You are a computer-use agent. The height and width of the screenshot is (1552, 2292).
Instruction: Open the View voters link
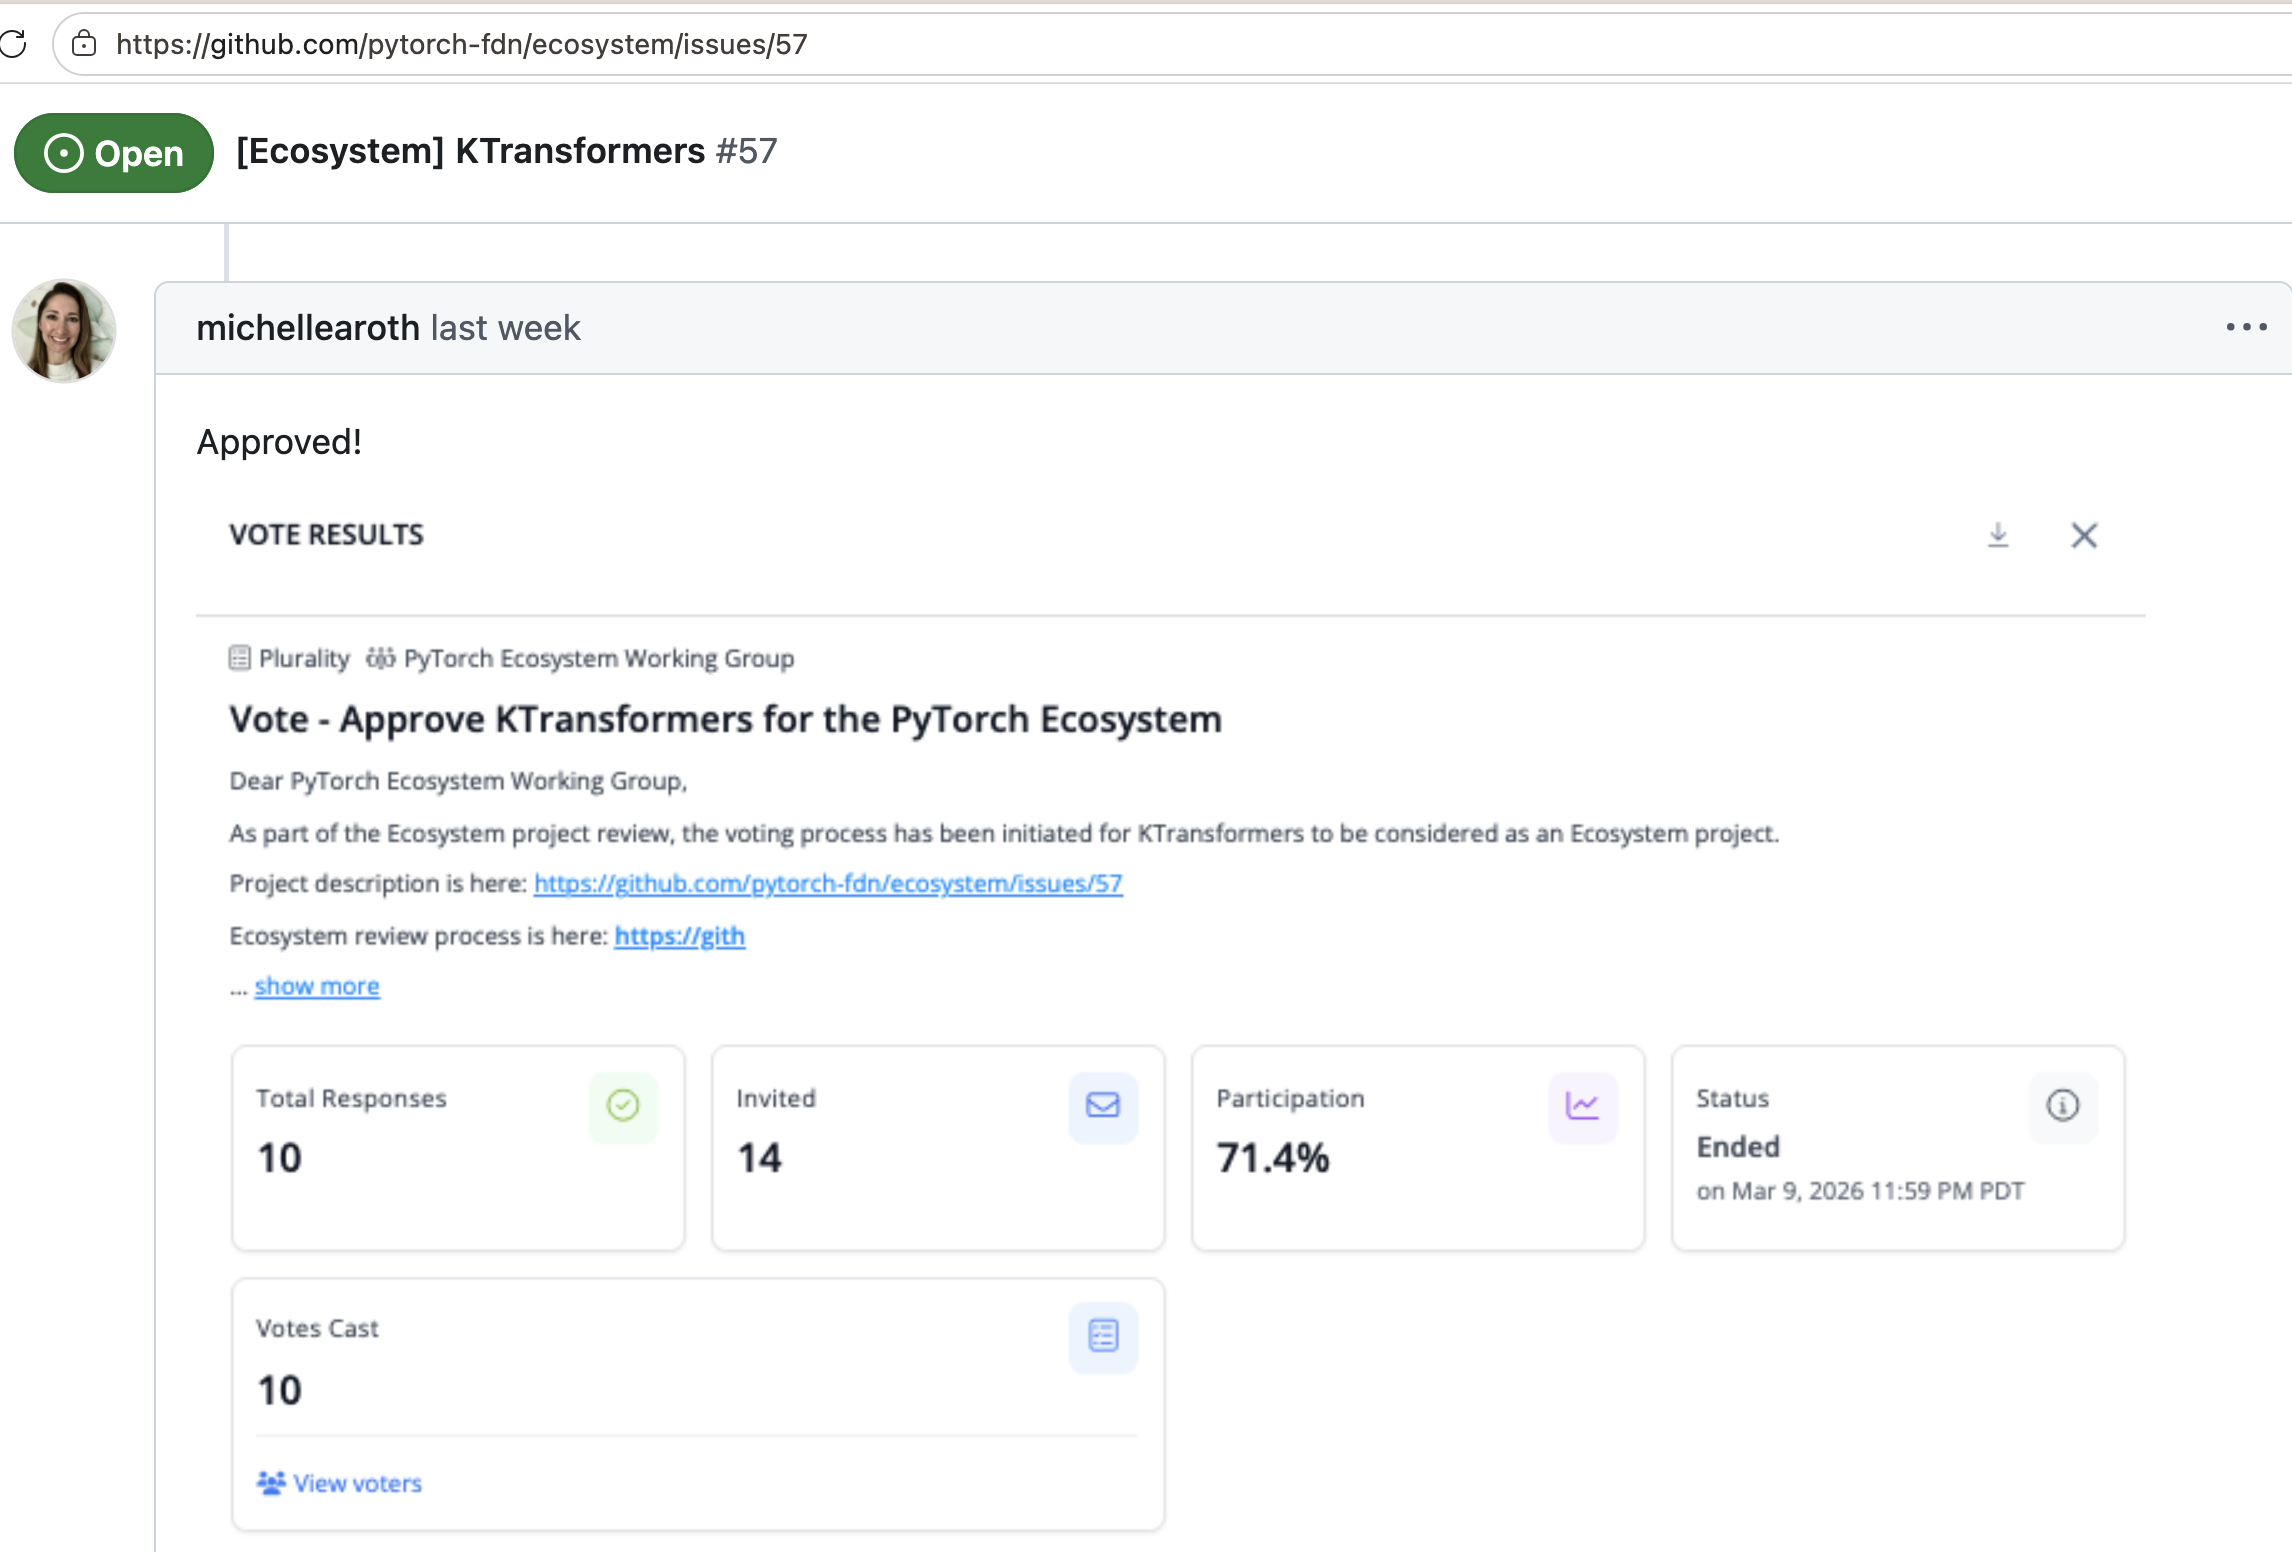pyautogui.click(x=340, y=1483)
